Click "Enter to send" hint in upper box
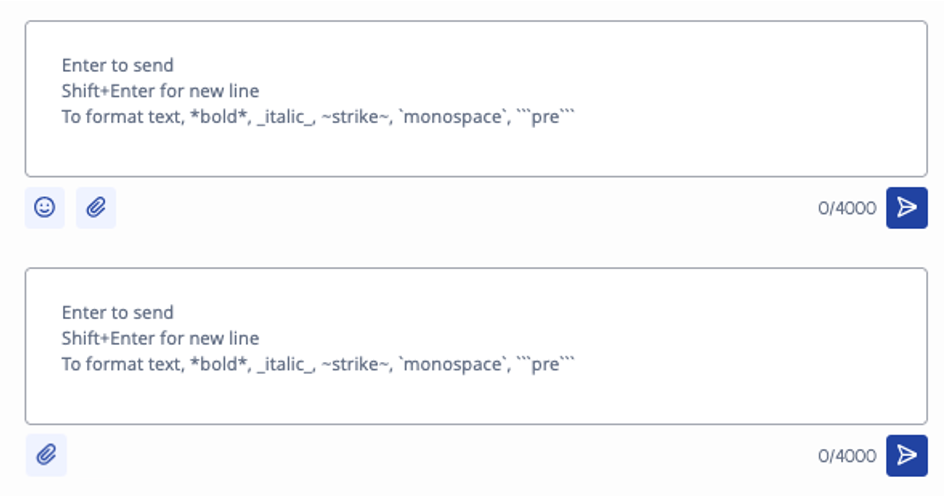 click(x=117, y=65)
